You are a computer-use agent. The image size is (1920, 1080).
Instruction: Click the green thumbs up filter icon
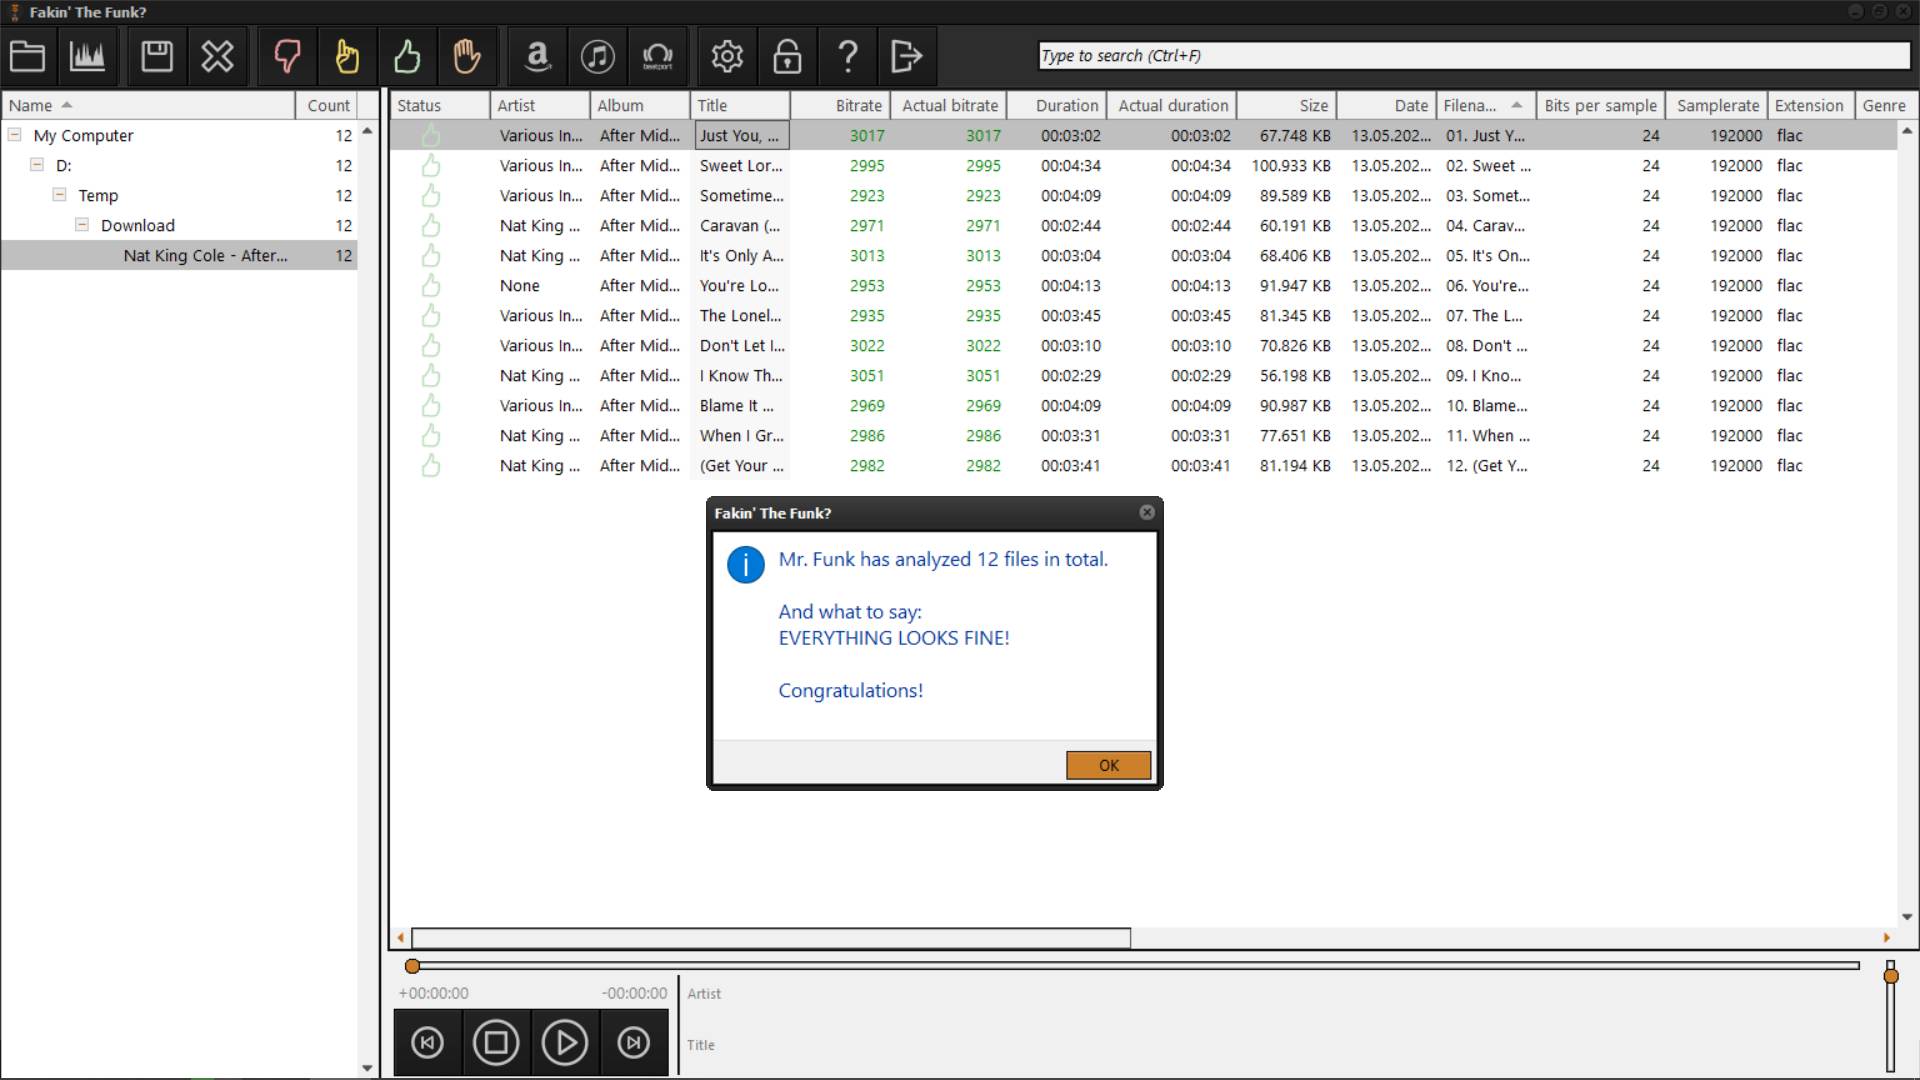coord(407,56)
